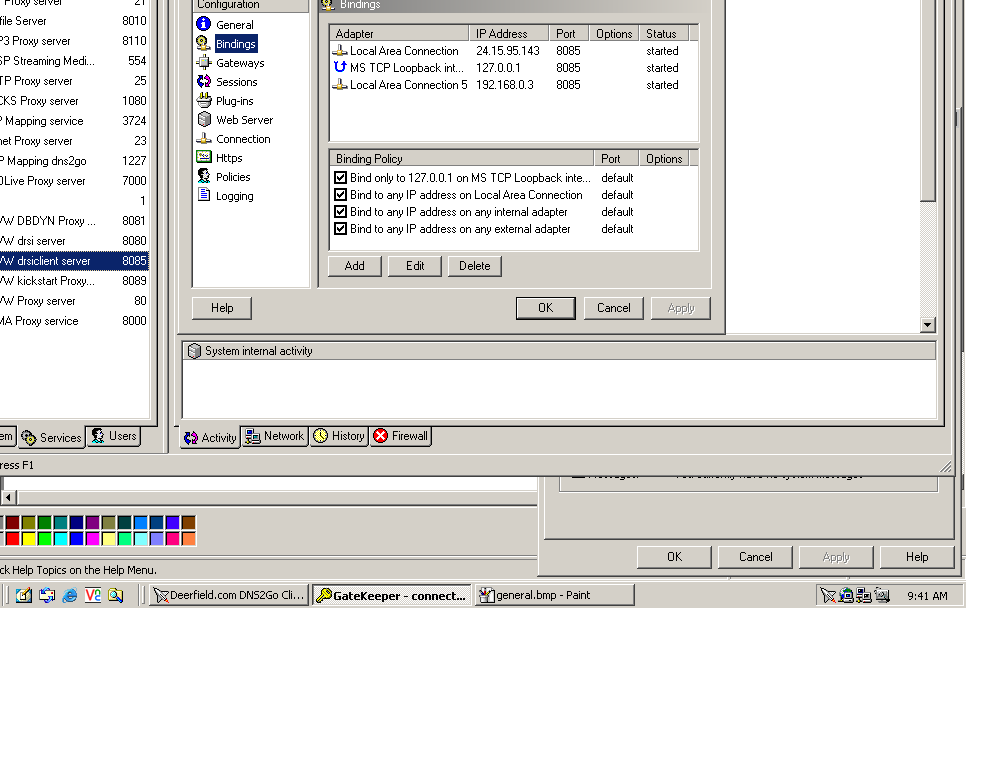Select the Local Area Connection adapter icon
The image size is (1002, 758).
340,50
